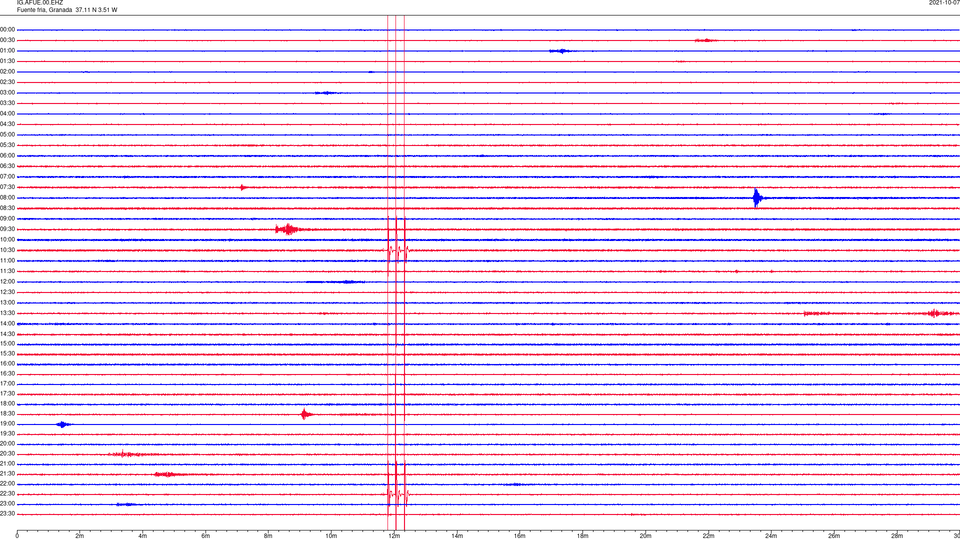Image resolution: width=960 pixels, height=540 pixels.
Task: Select the 14:30 trace time label
Action: tap(7, 334)
